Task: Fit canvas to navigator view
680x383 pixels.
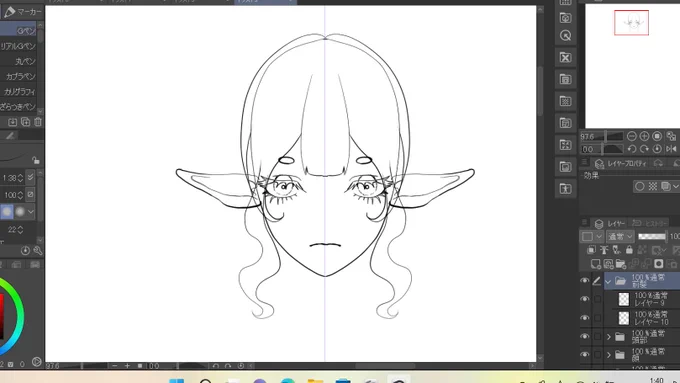Action: coord(657,136)
